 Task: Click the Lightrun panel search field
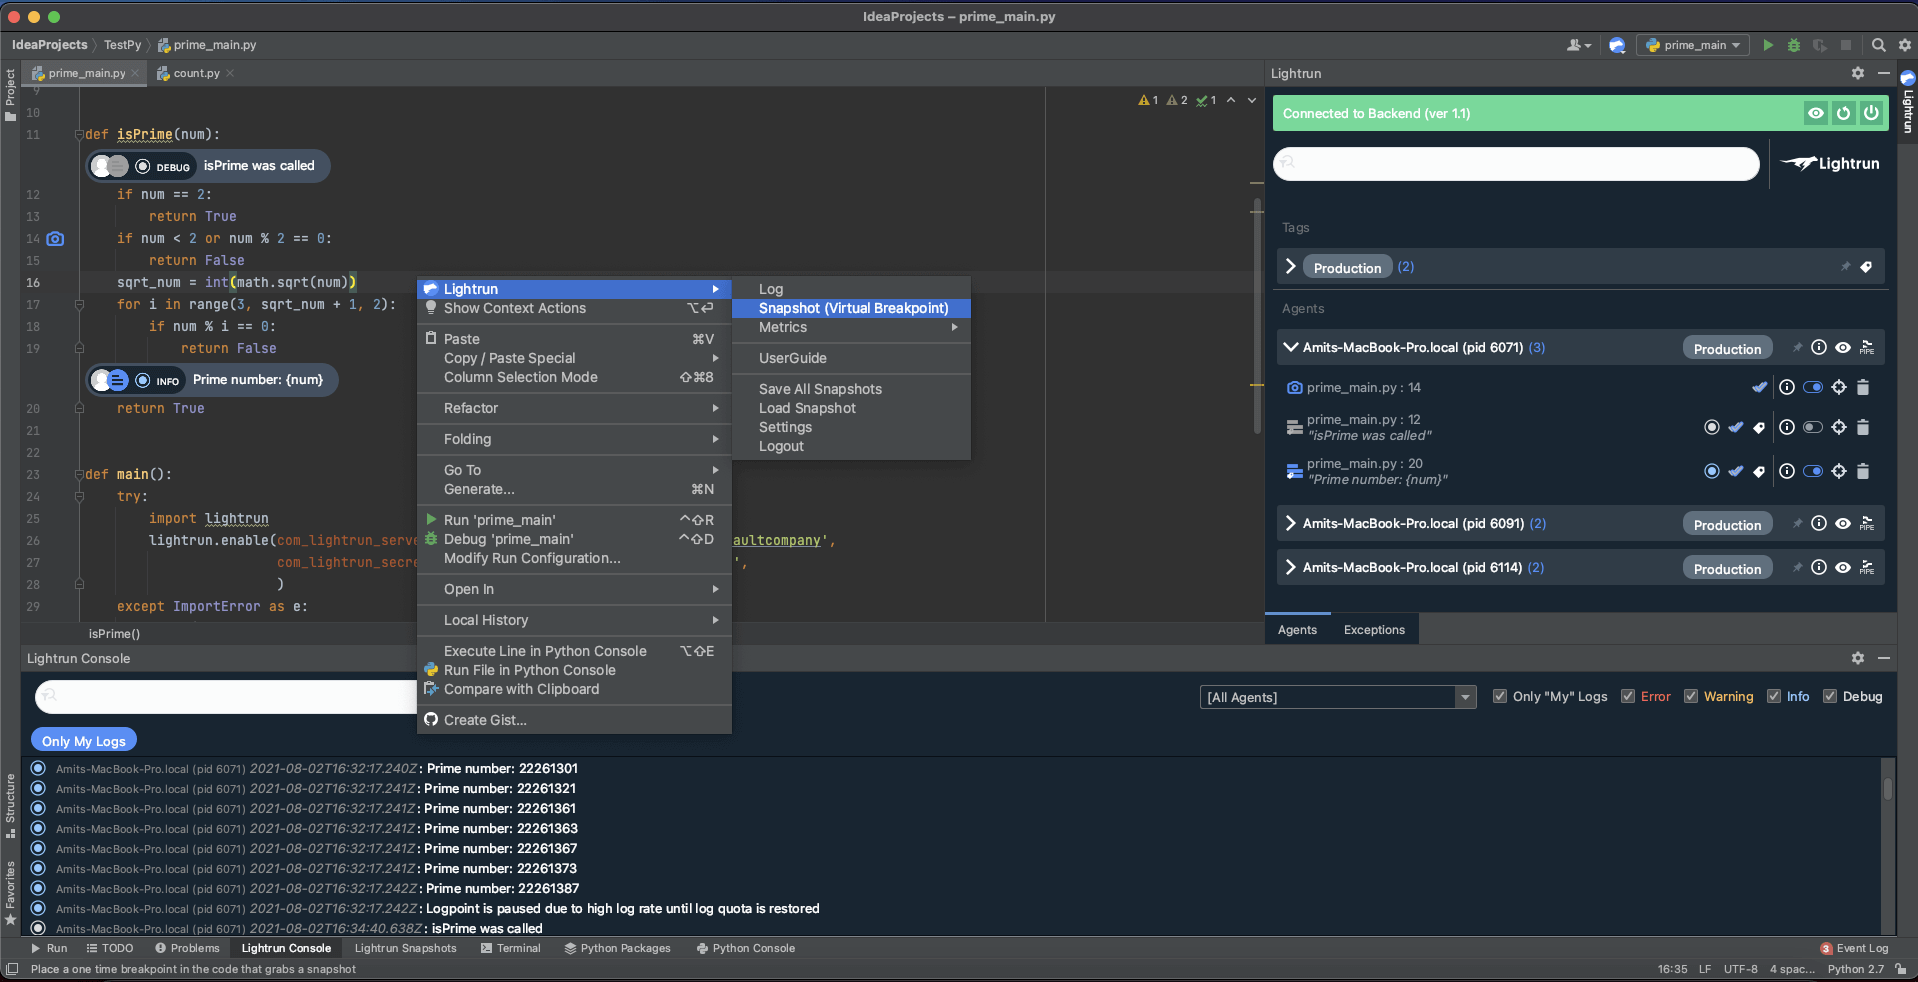click(x=1513, y=164)
